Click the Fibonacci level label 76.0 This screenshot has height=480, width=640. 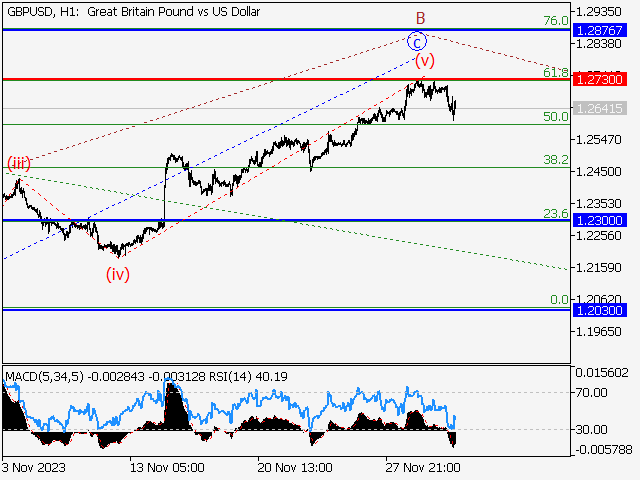pos(556,20)
